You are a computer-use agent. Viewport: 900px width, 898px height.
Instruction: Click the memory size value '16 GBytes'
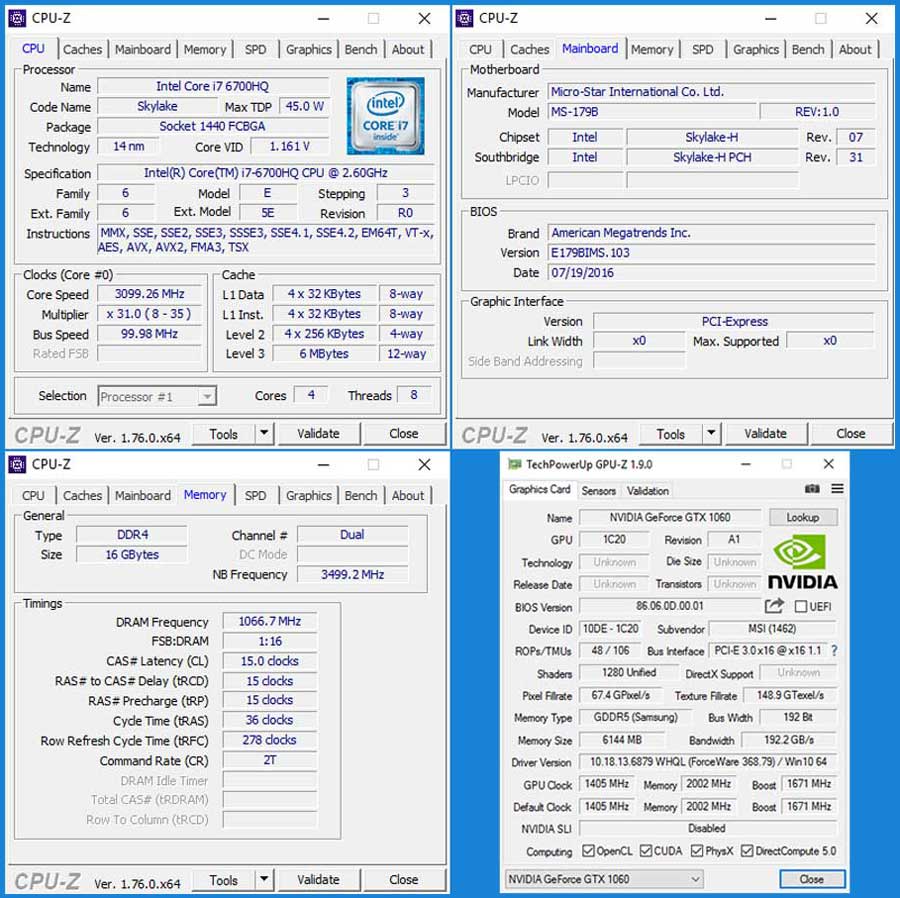[x=132, y=554]
